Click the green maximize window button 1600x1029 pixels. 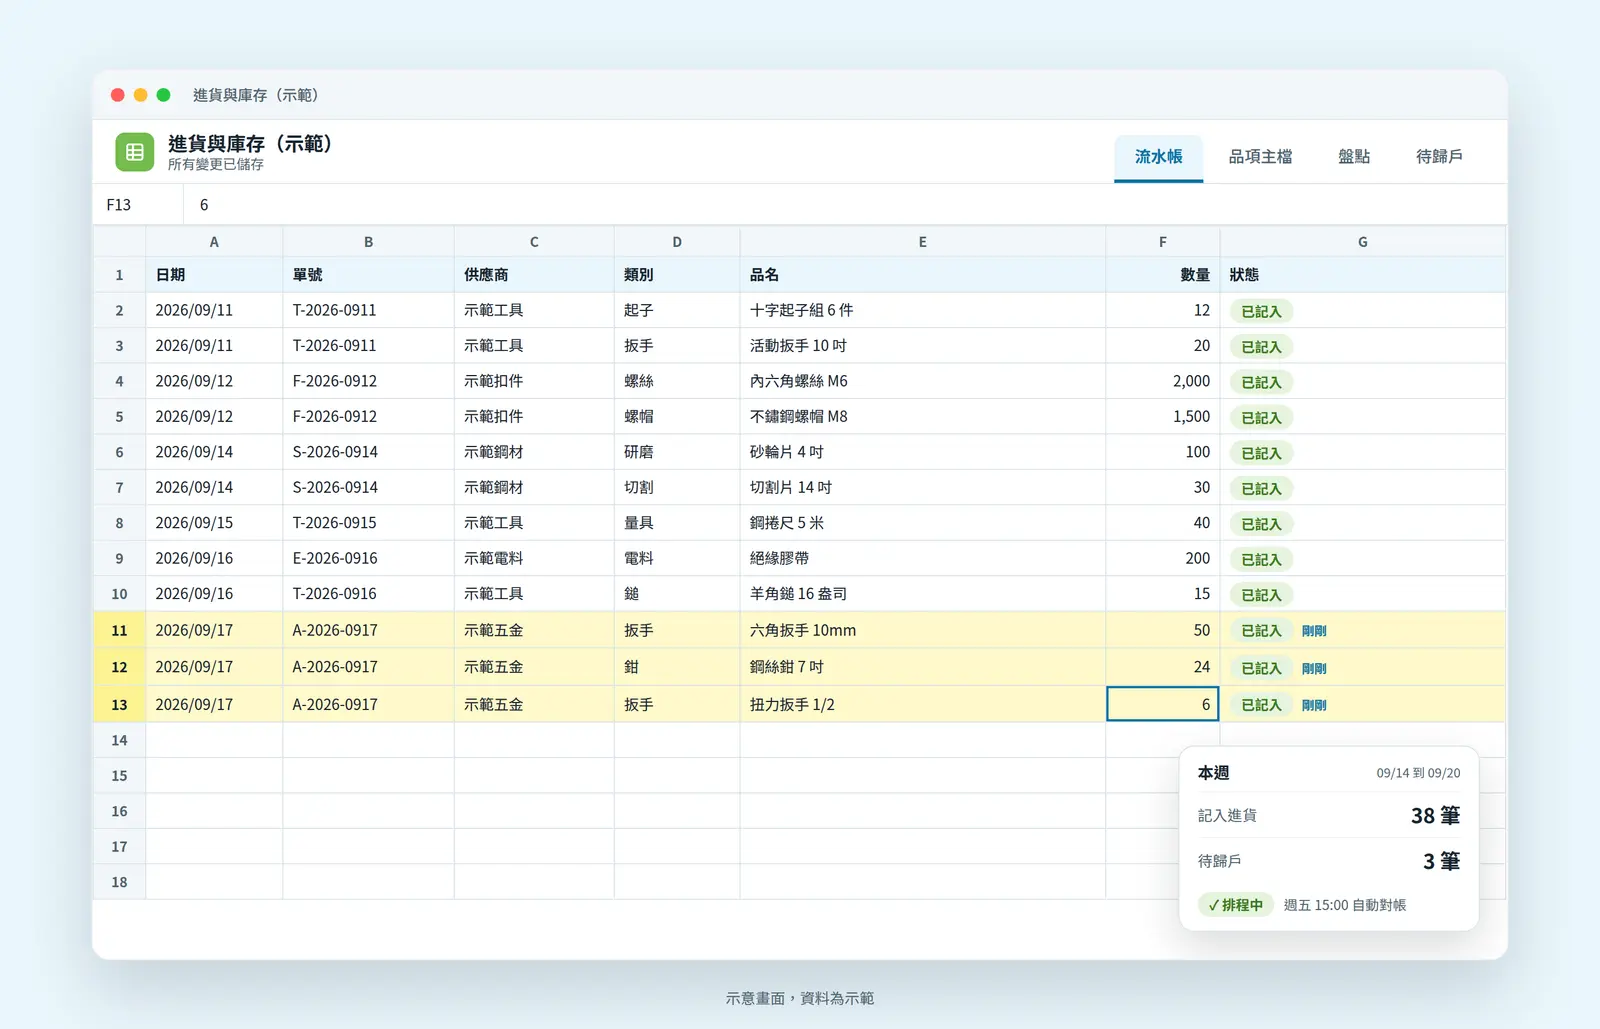[x=164, y=95]
